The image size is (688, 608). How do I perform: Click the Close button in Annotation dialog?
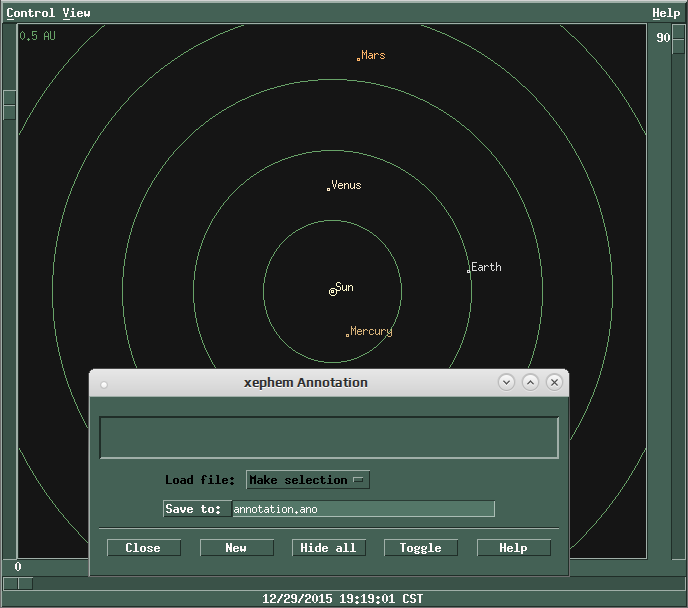point(144,548)
